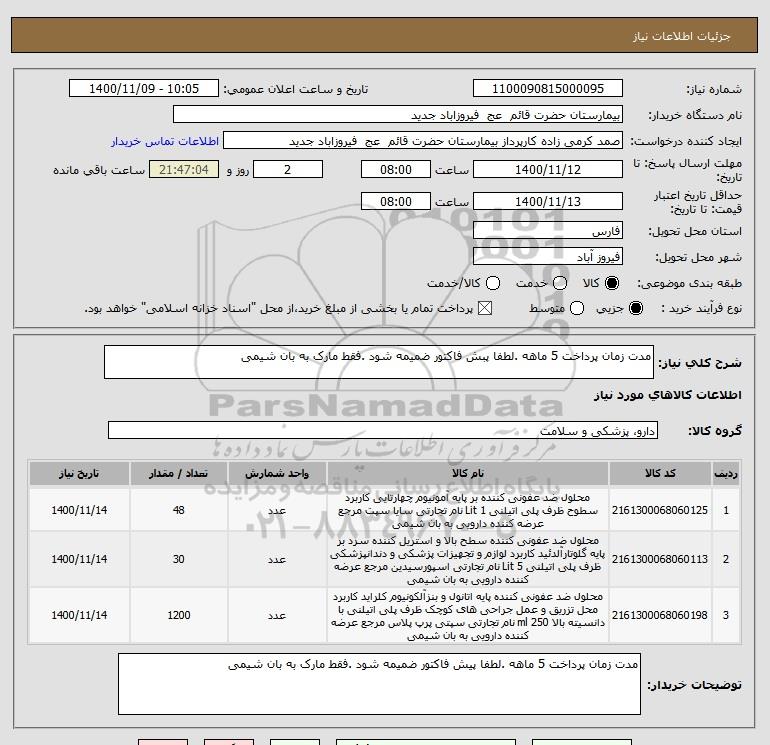The width and height of the screenshot is (770, 745).
Task: Click the remaining days field showing 2
Action: point(288,169)
